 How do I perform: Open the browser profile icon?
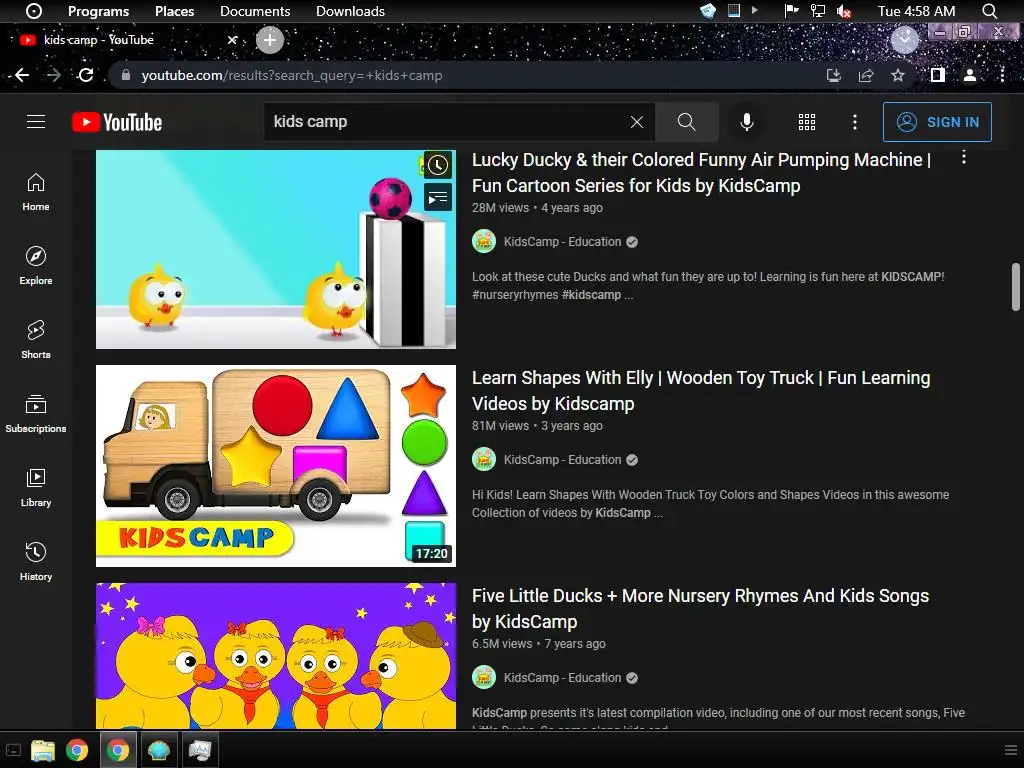(x=970, y=75)
